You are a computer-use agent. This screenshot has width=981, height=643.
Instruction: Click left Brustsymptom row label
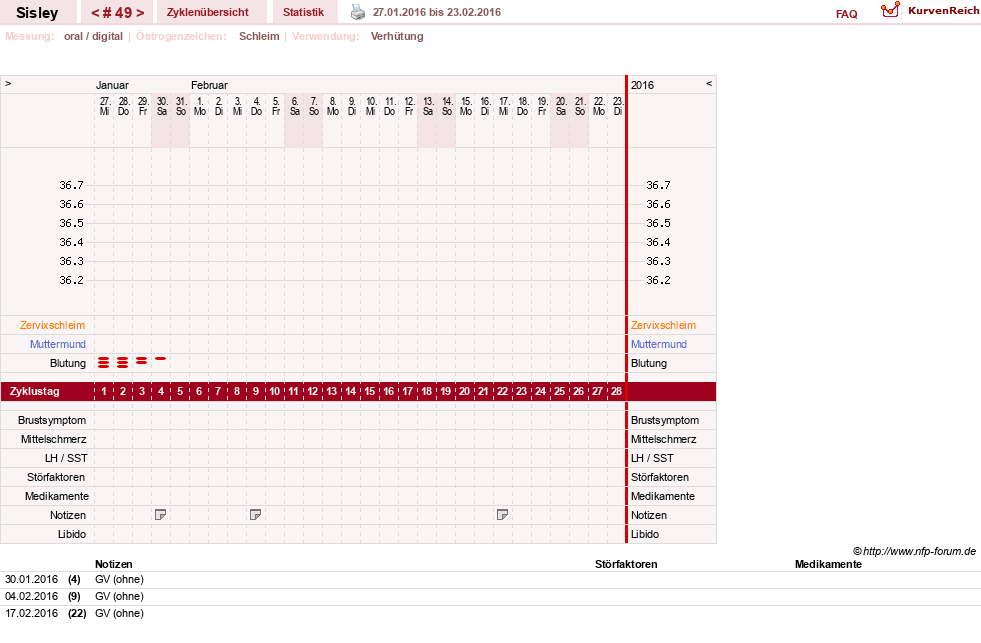[x=52, y=420]
